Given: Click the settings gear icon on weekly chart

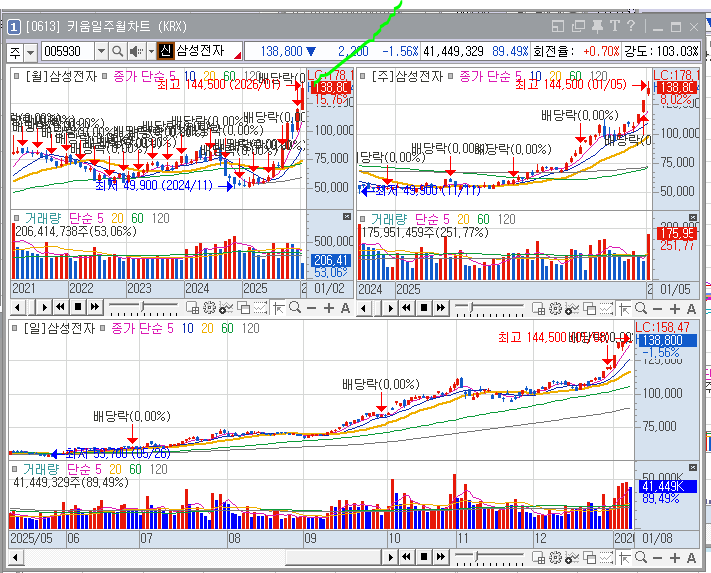Looking at the screenshot, I should (x=555, y=309).
